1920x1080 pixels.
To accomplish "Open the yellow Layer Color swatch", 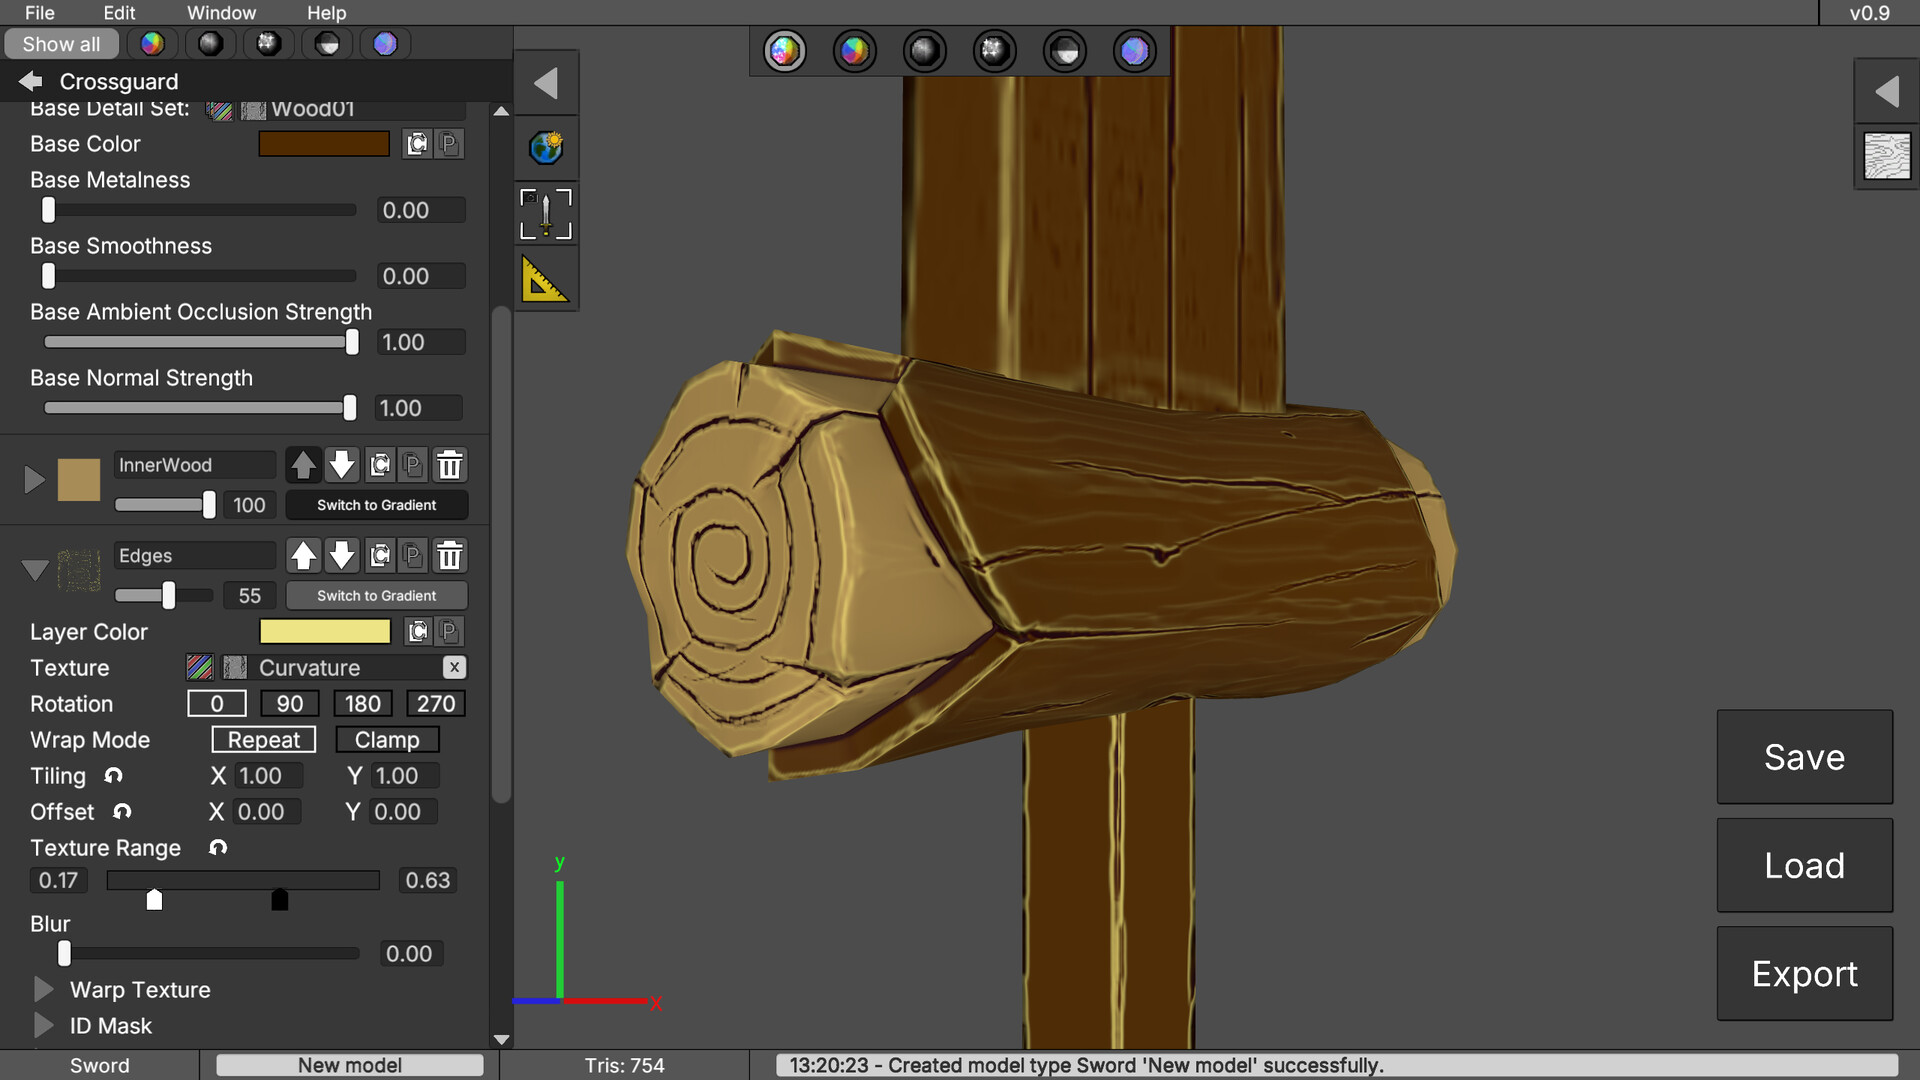I will coord(325,631).
